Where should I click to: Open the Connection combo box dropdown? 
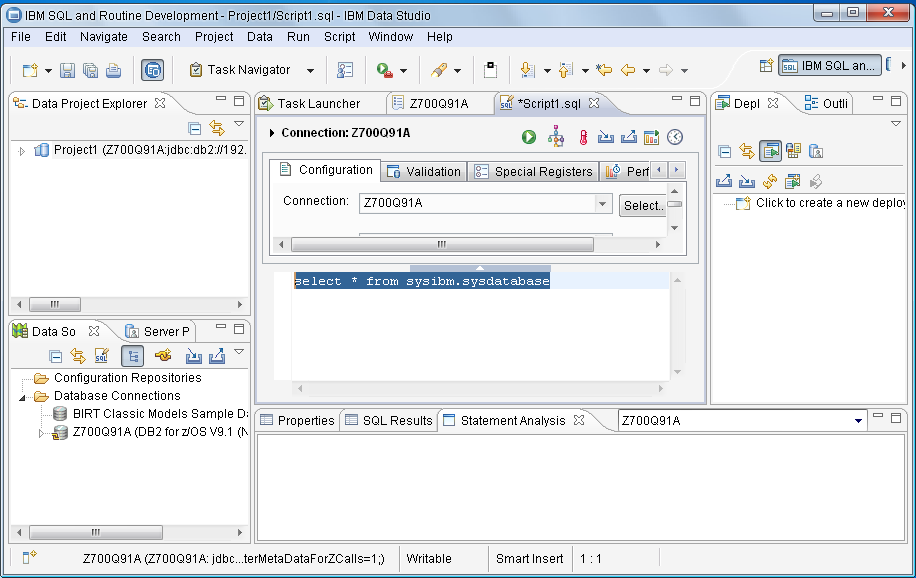[603, 204]
